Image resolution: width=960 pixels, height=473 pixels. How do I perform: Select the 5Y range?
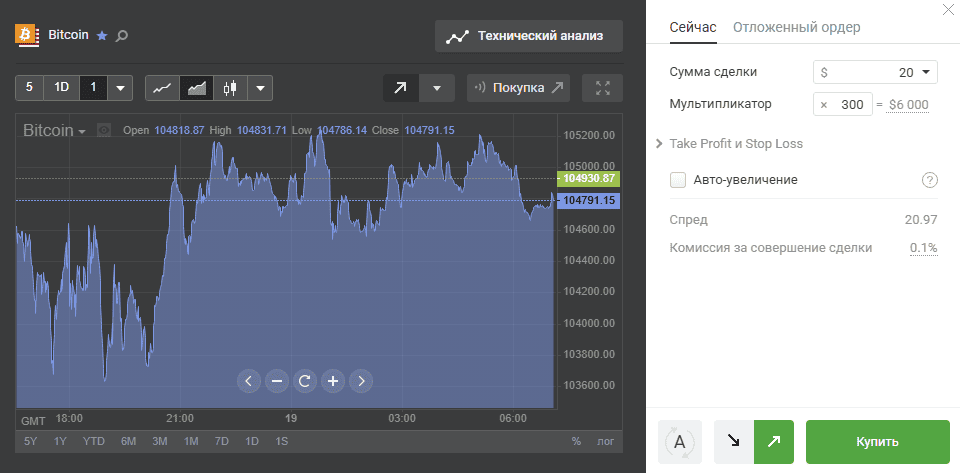pyautogui.click(x=31, y=441)
